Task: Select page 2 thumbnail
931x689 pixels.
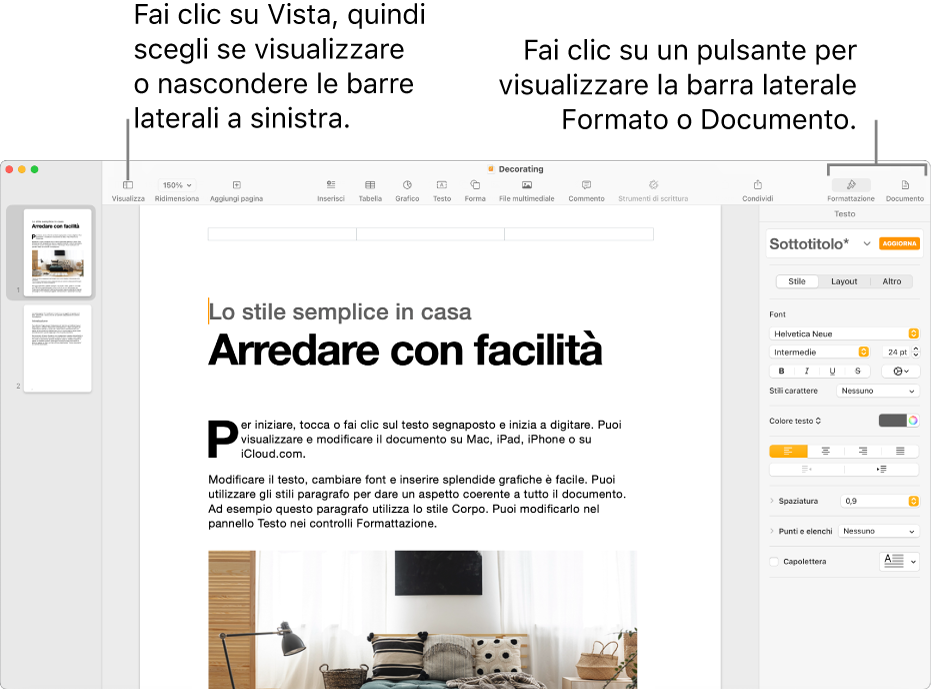Action: [x=58, y=348]
